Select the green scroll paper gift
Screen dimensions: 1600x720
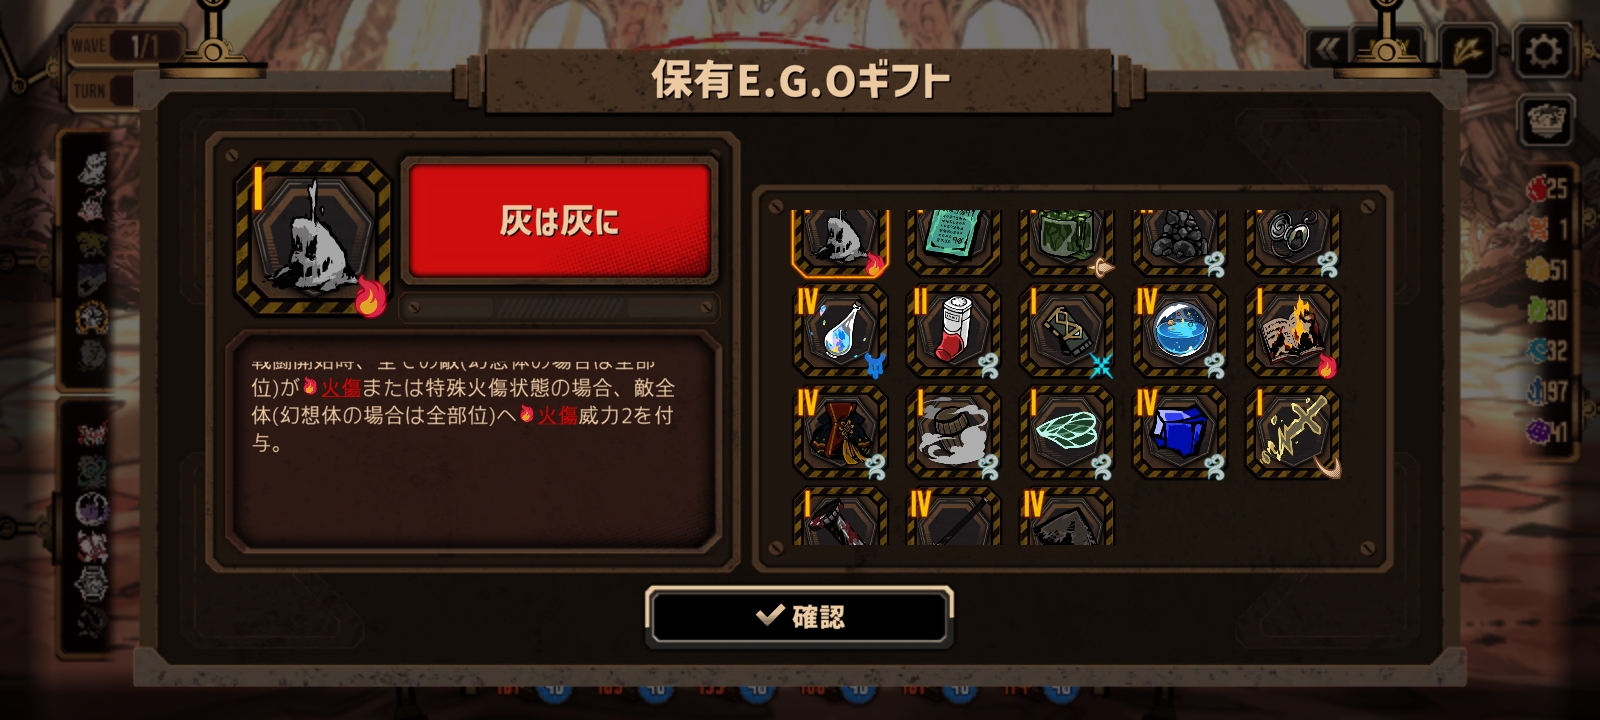click(953, 242)
